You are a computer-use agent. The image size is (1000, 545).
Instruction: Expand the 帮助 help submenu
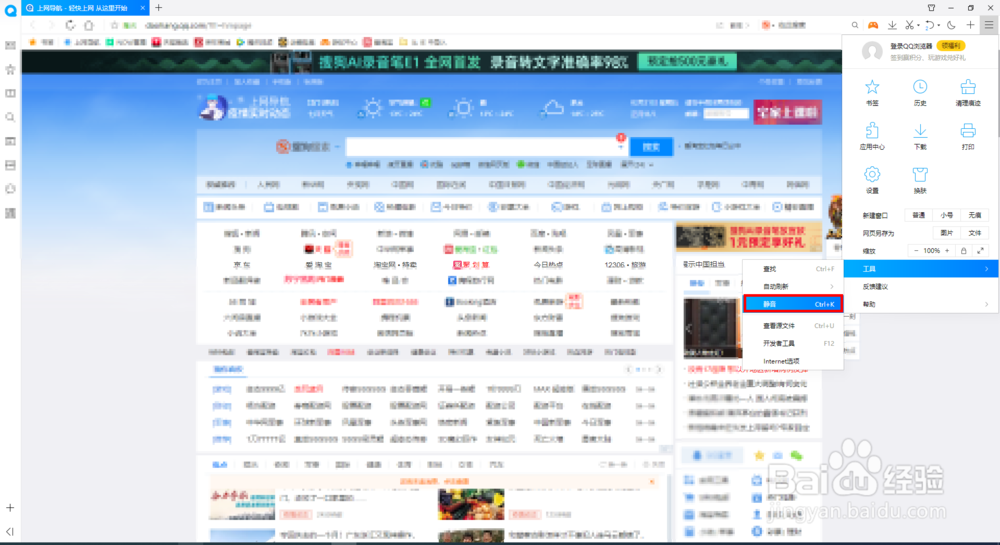pos(920,304)
